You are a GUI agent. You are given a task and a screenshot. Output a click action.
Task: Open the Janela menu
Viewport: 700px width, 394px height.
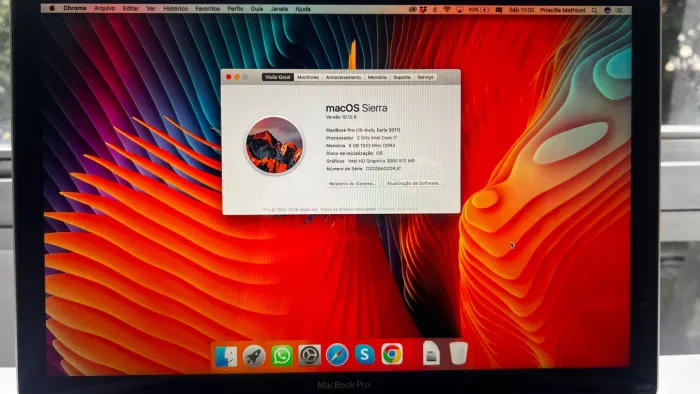pyautogui.click(x=279, y=8)
